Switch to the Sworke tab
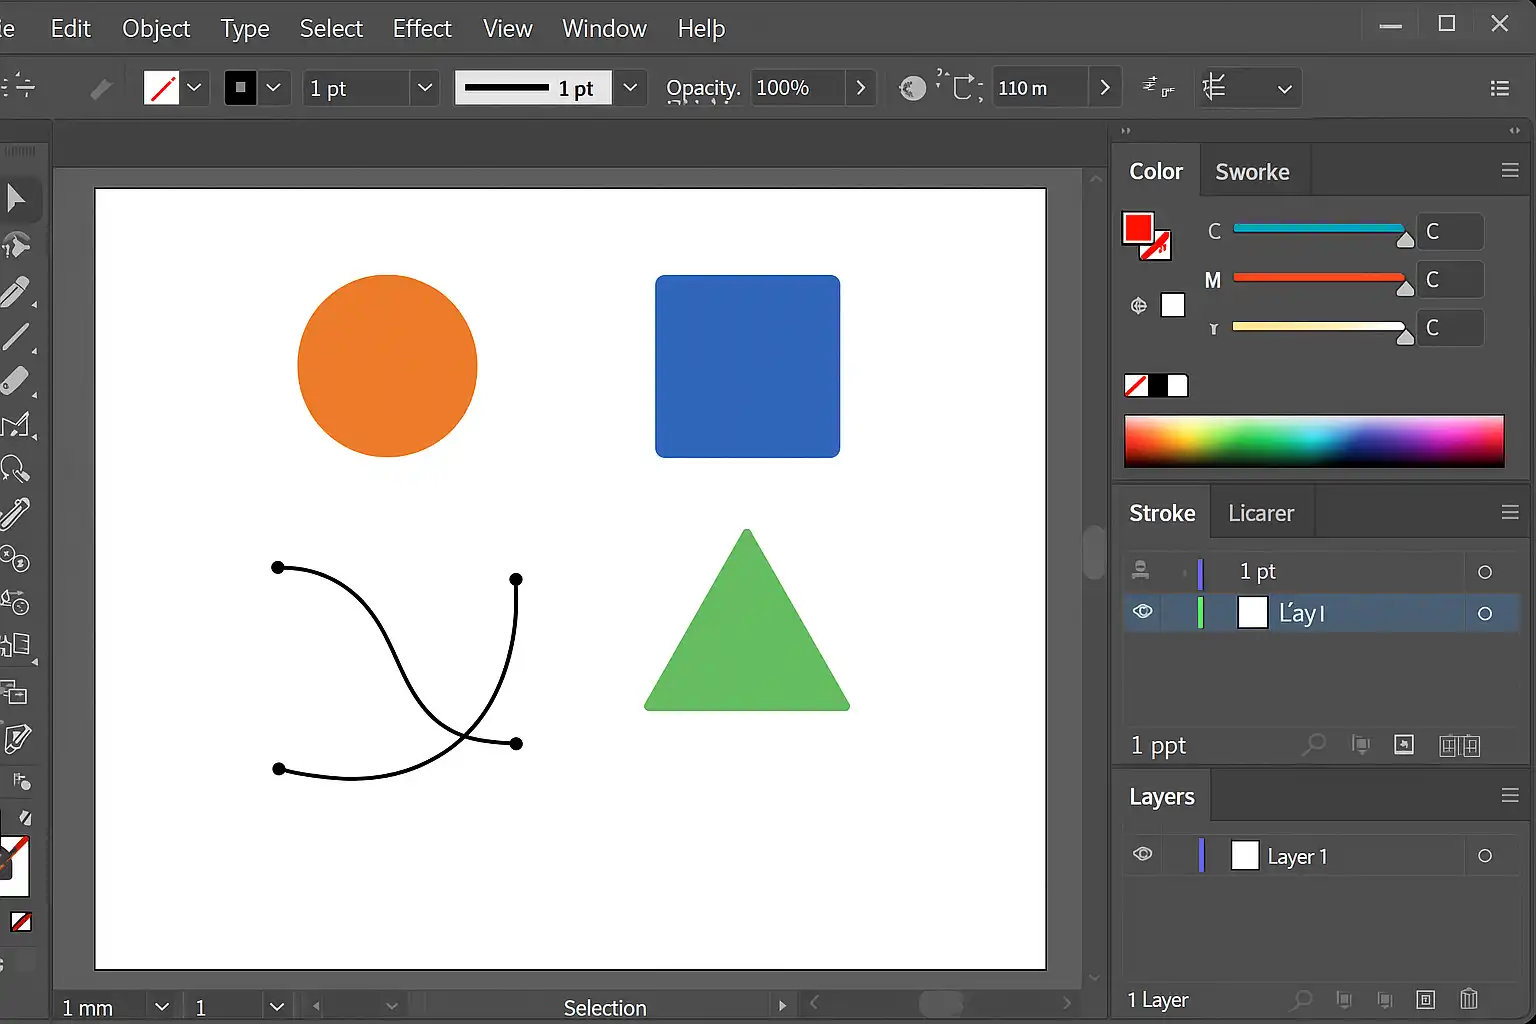The width and height of the screenshot is (1536, 1024). point(1252,172)
